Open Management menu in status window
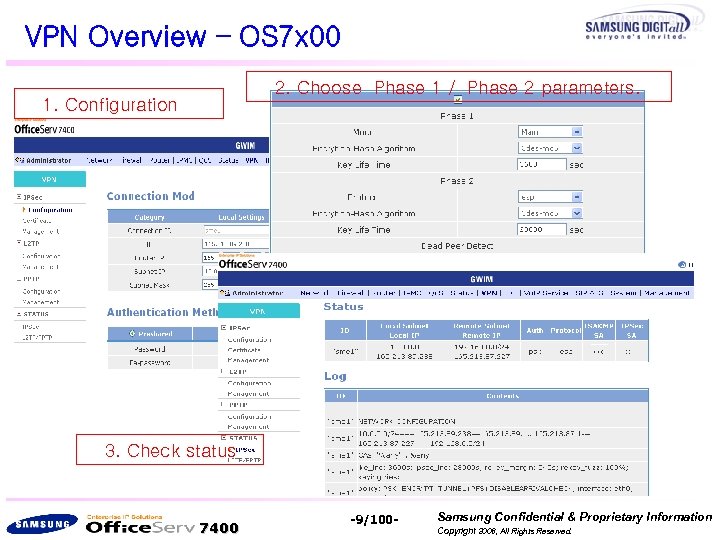The image size is (720, 540). [x=667, y=292]
